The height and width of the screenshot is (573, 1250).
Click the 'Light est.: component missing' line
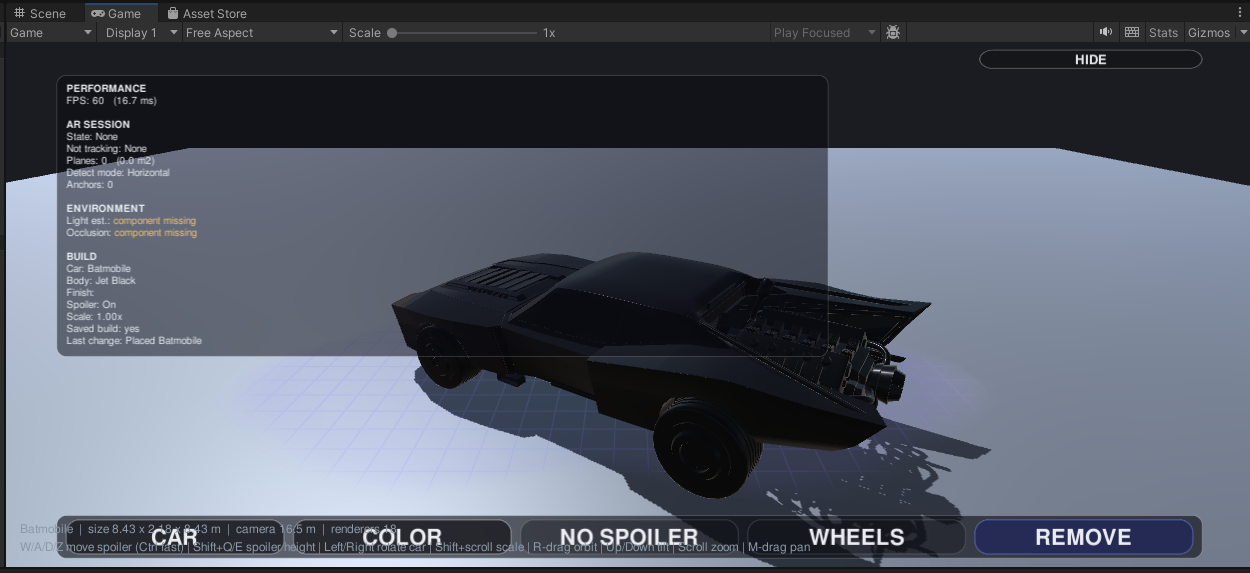tap(131, 221)
